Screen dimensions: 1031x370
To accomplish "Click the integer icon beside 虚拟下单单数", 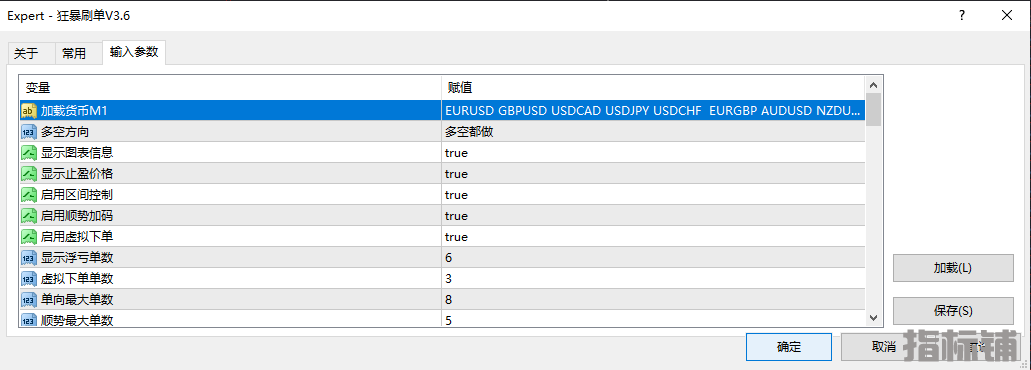I will 29,279.
